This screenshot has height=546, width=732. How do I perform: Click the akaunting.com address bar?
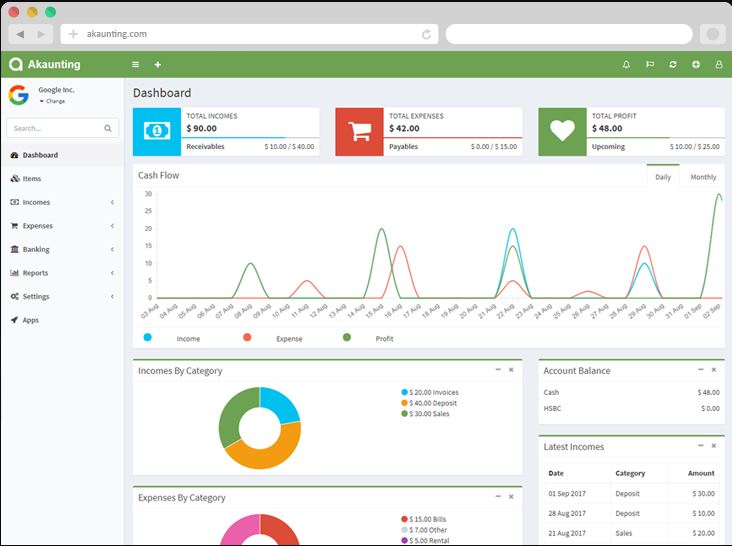click(249, 34)
